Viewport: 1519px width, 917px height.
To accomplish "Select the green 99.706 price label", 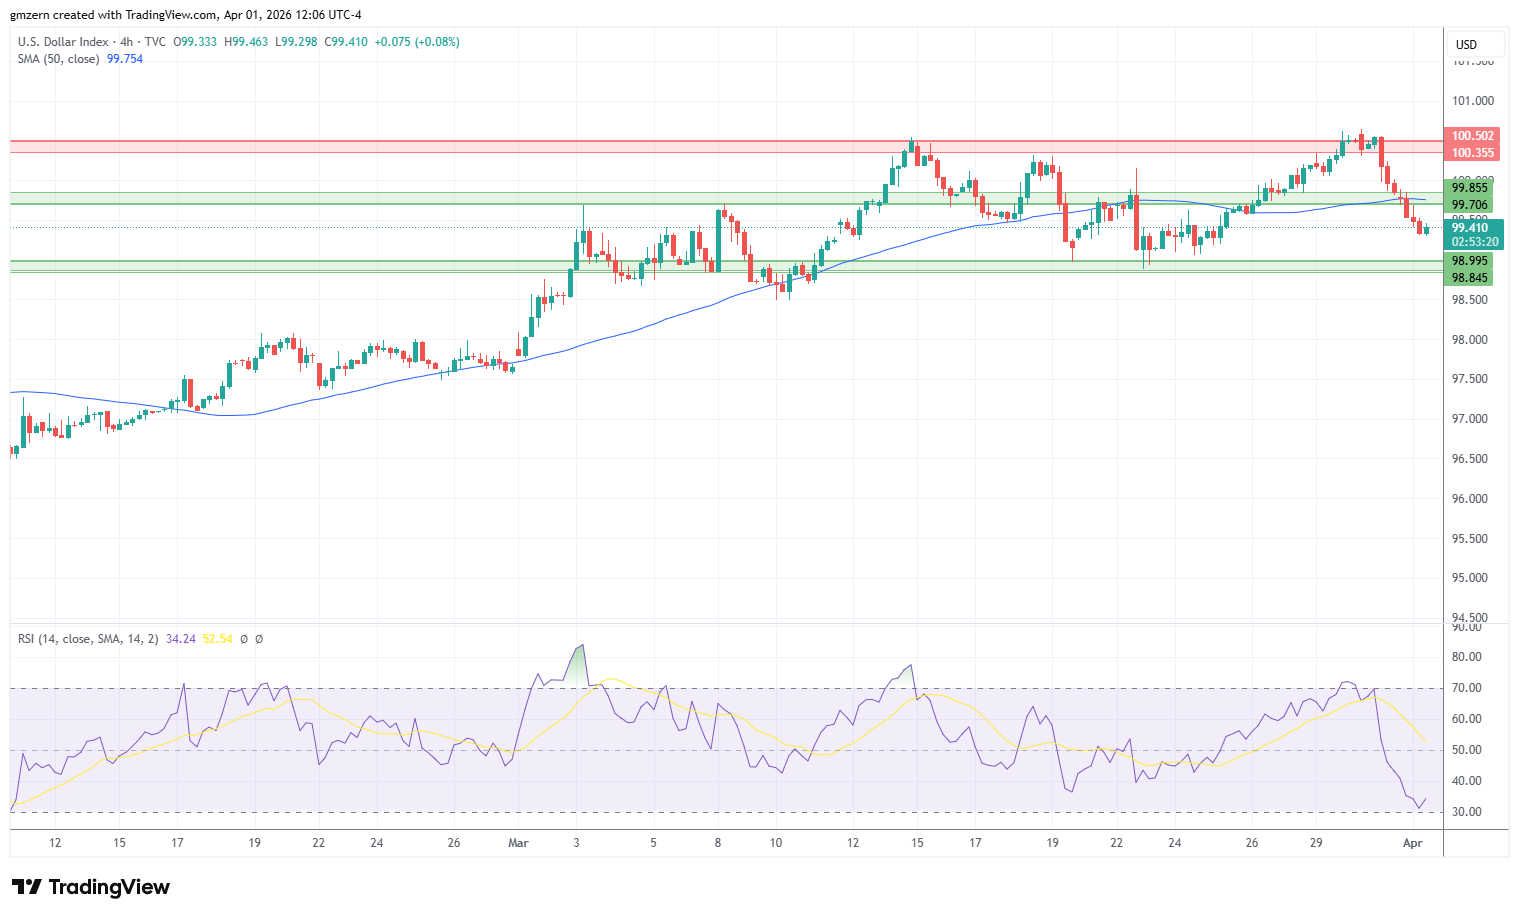I will 1469,205.
